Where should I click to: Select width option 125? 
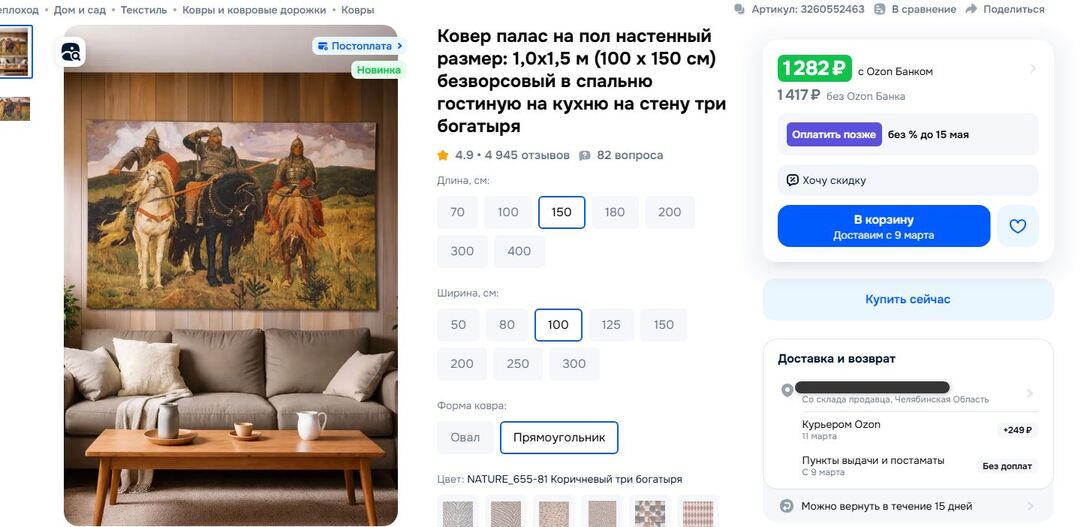(x=611, y=325)
